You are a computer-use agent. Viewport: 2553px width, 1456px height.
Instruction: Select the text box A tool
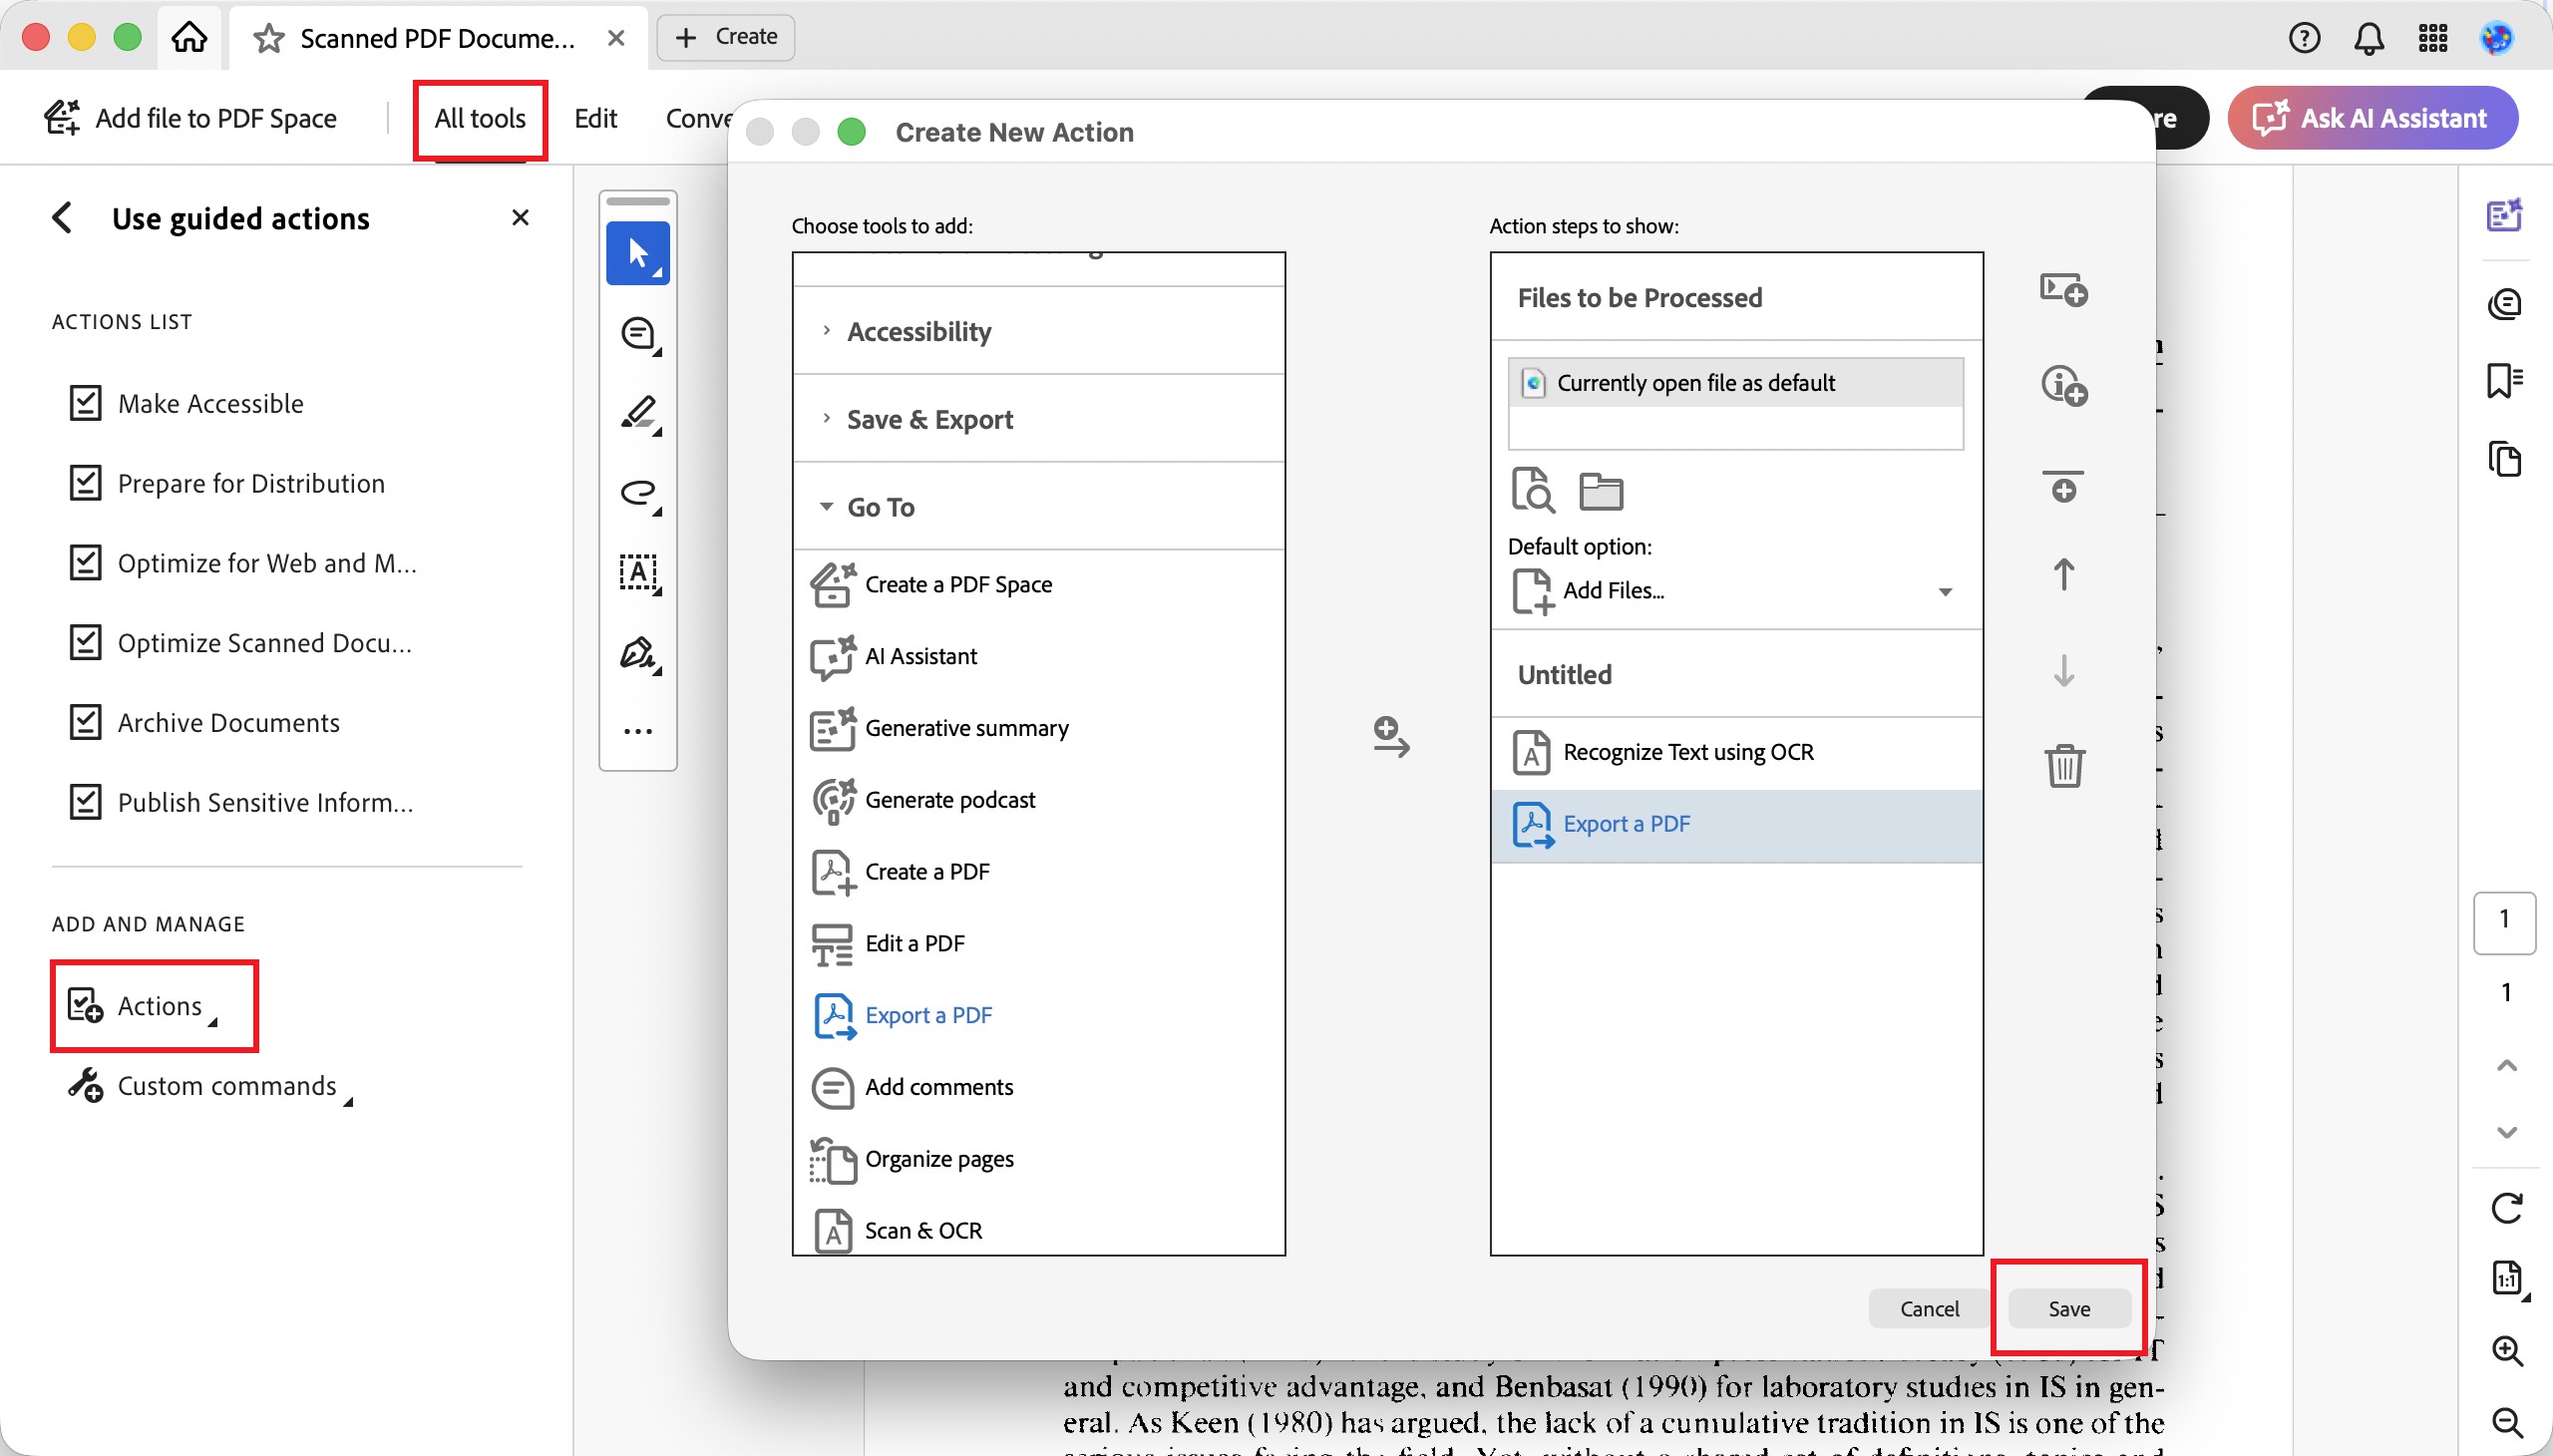pyautogui.click(x=638, y=573)
